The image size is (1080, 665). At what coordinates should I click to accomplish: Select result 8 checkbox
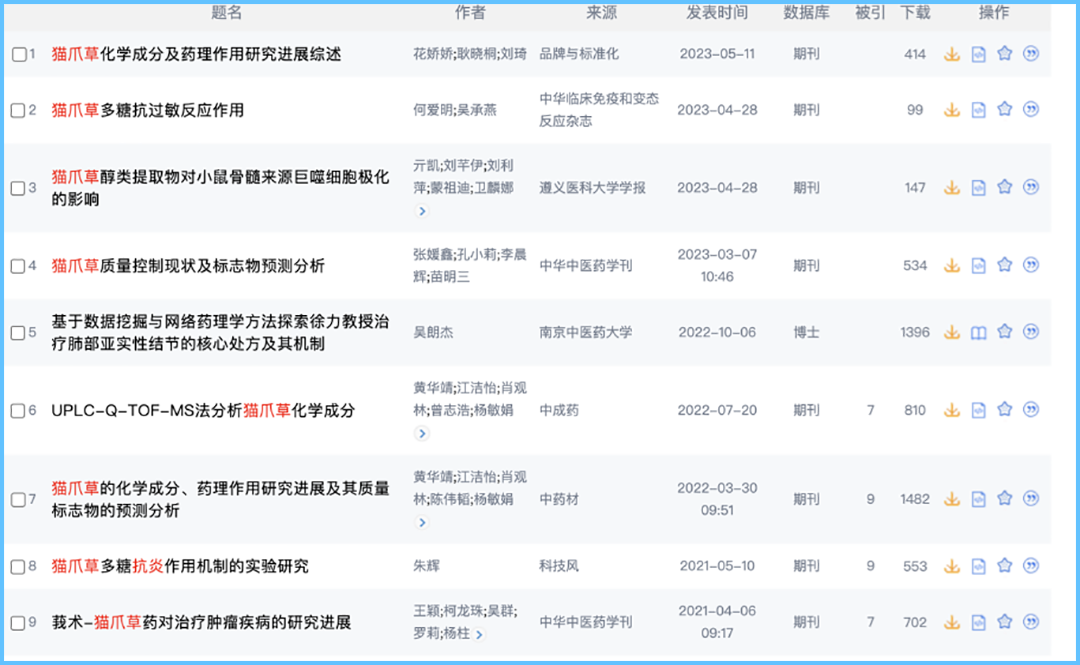coord(19,566)
